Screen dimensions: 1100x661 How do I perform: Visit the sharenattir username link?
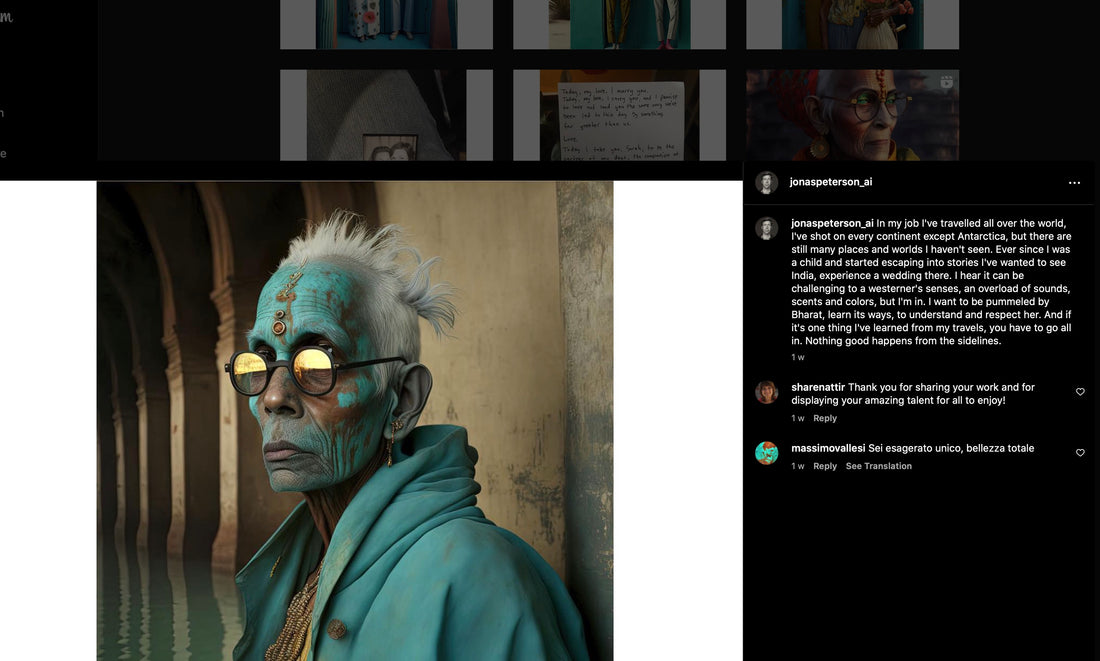click(818, 387)
